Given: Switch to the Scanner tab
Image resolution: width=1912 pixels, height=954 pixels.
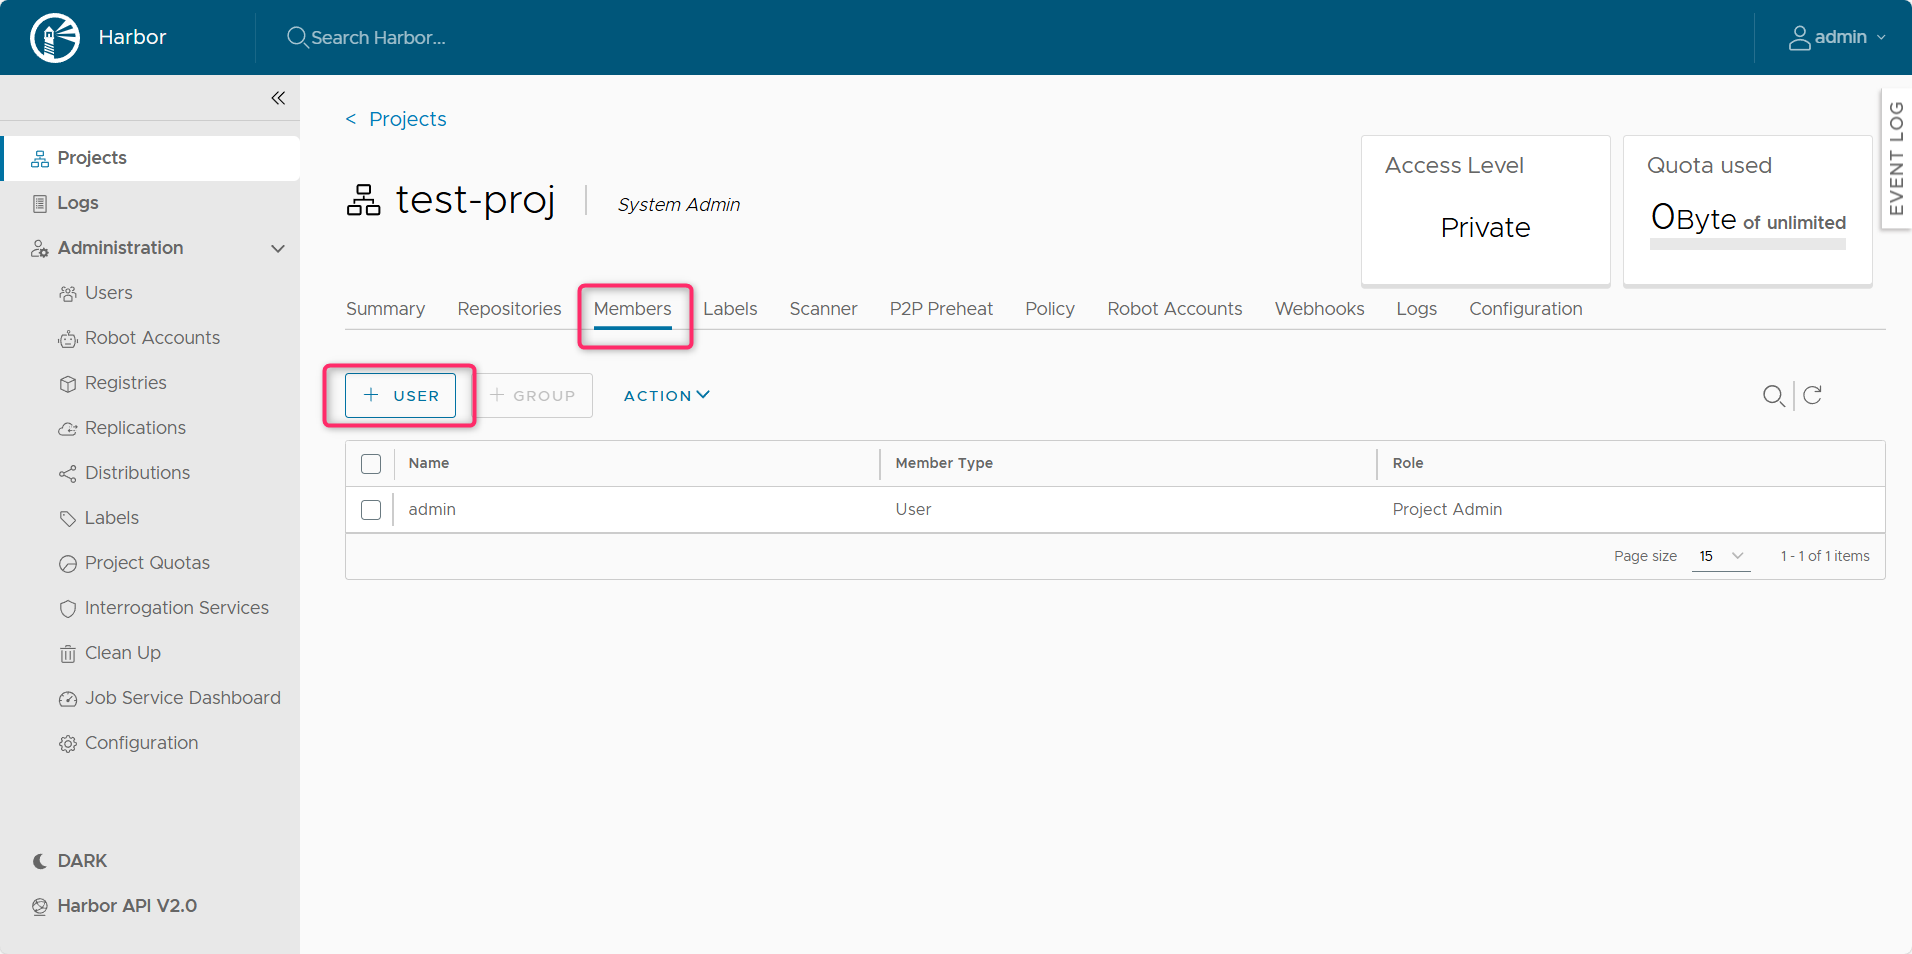Looking at the screenshot, I should [x=824, y=309].
